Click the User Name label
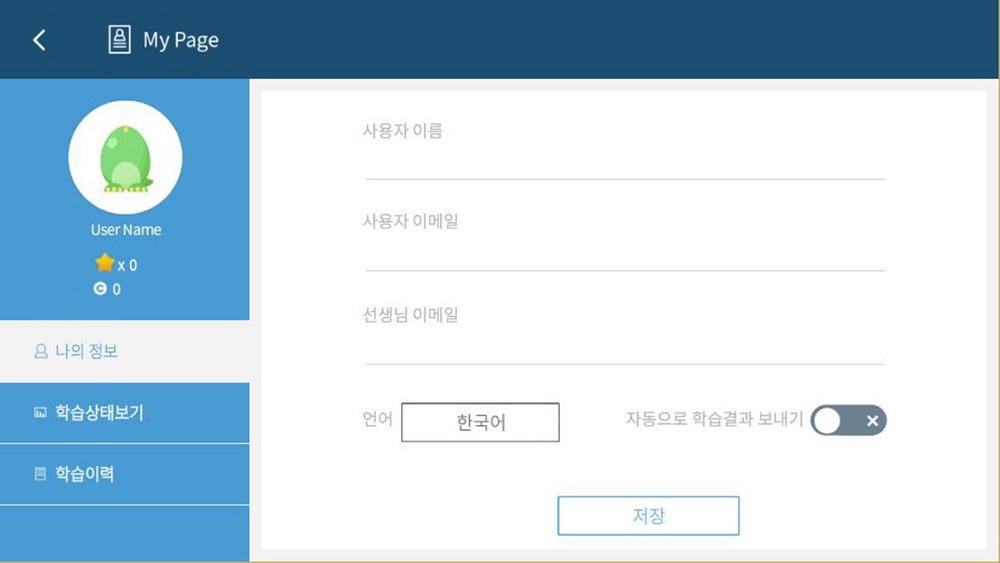Viewport: 1000px width, 563px height. coord(126,230)
